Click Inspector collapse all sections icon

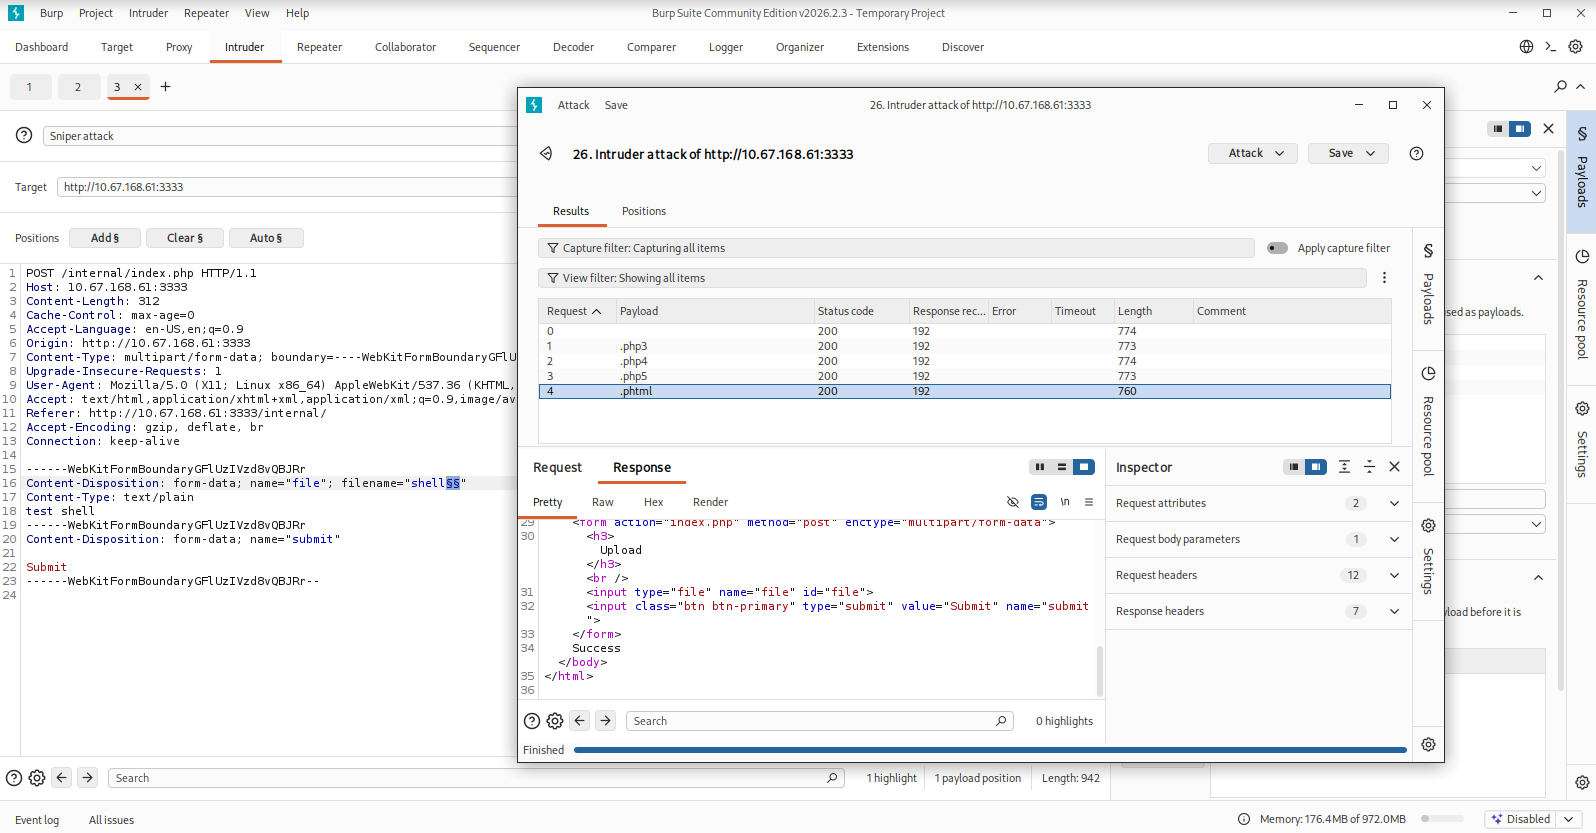(x=1369, y=467)
